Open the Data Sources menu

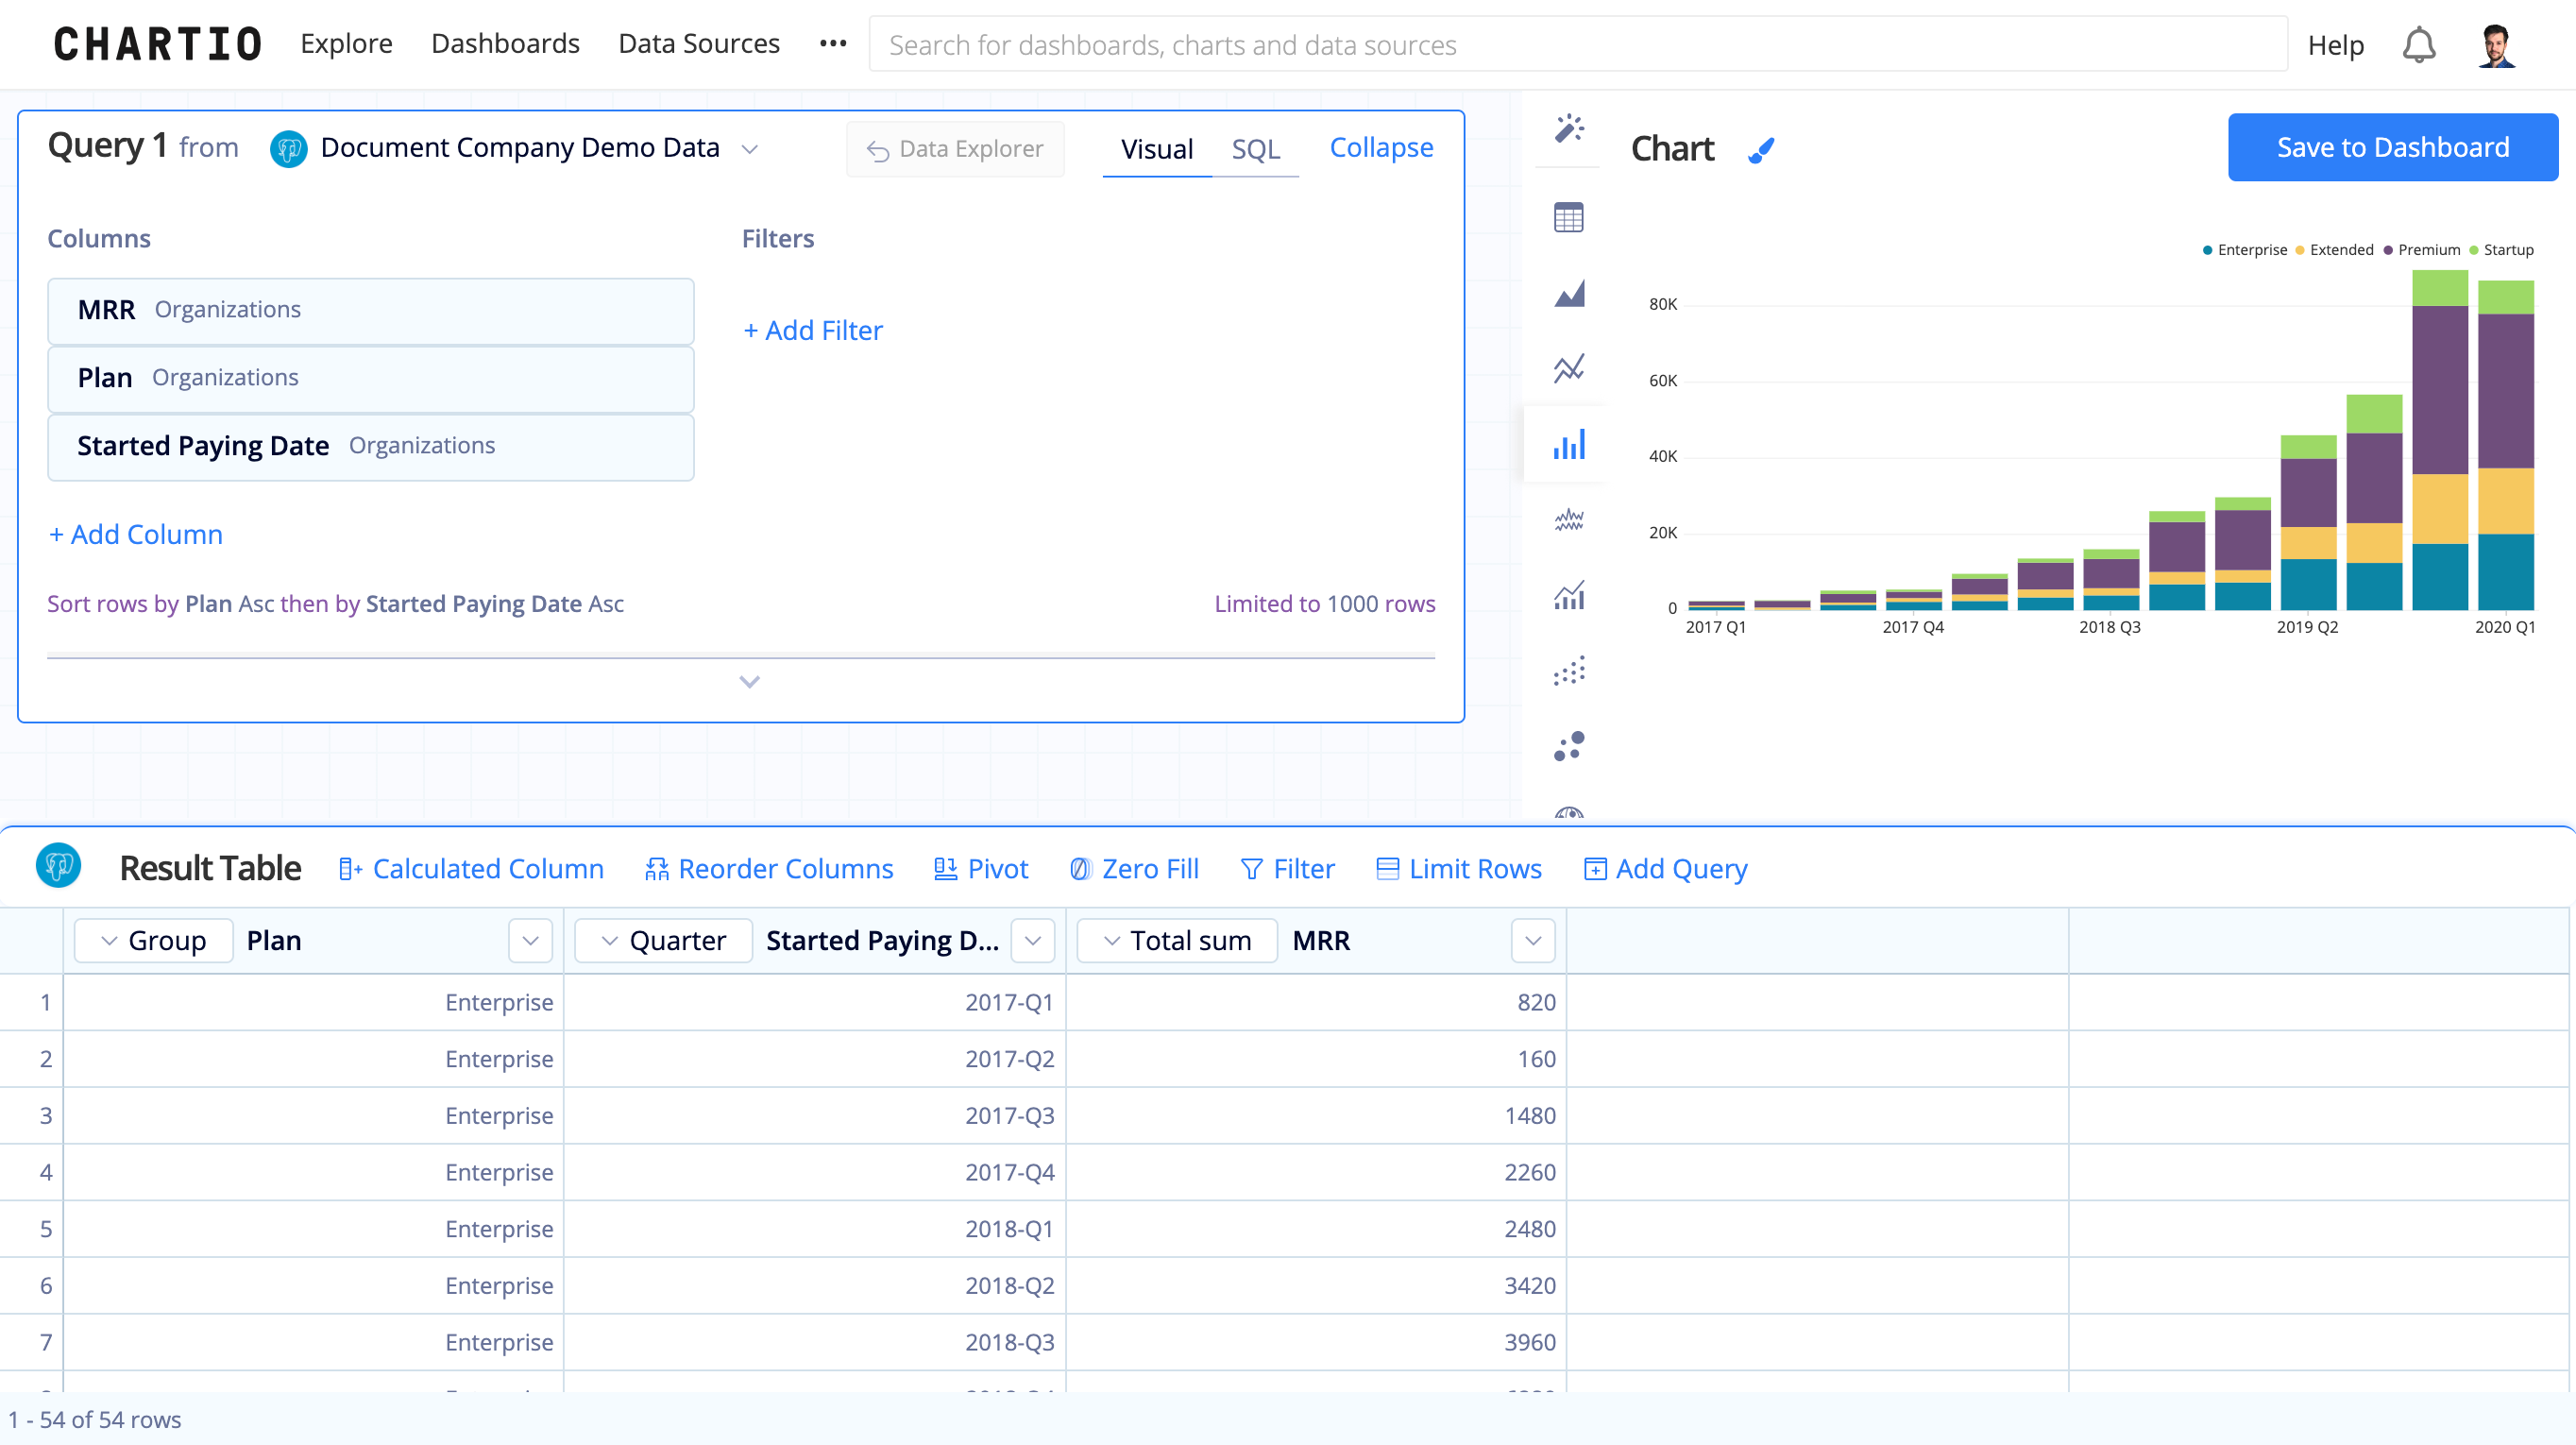click(699, 44)
